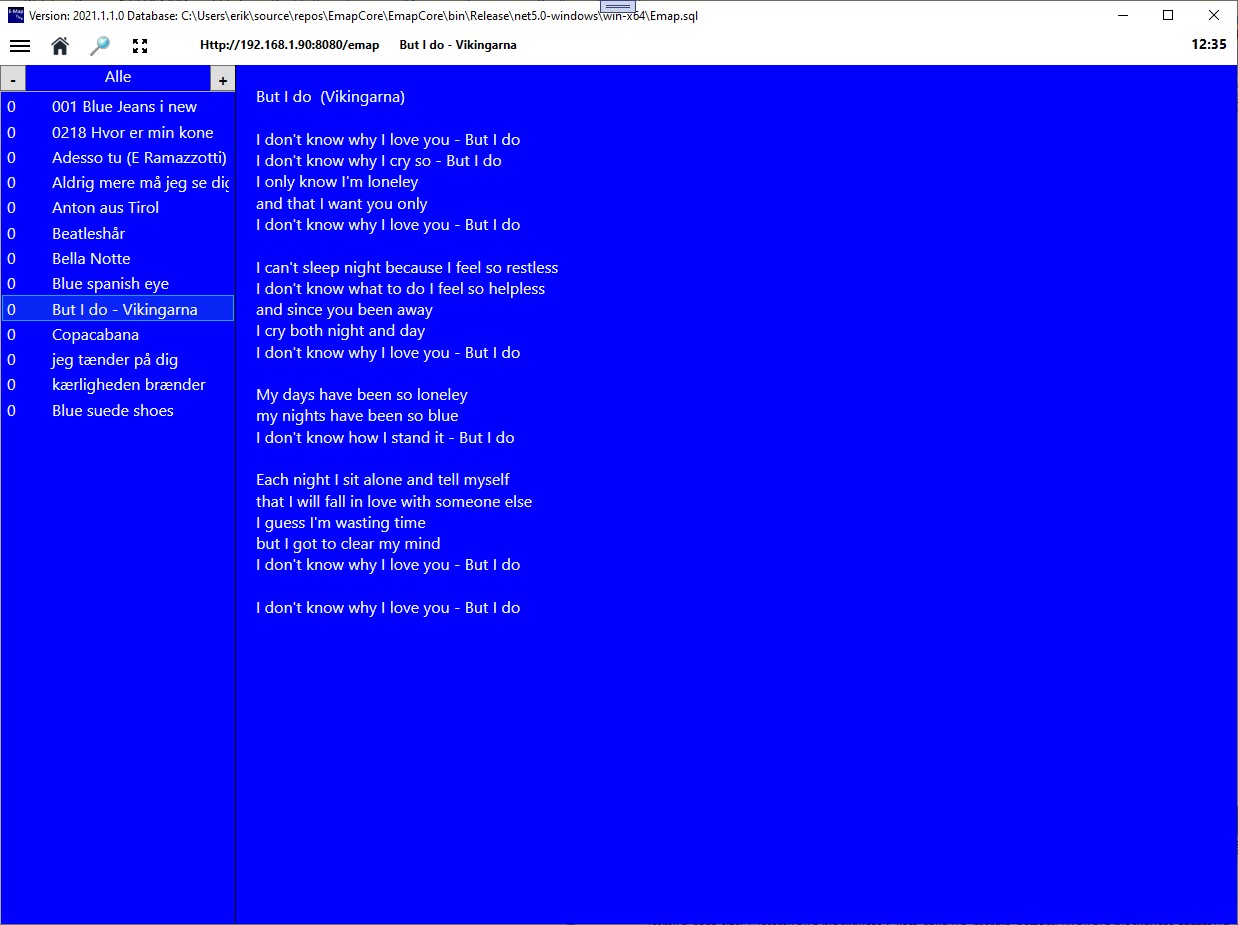The height and width of the screenshot is (925, 1238).
Task: Maximize the Emap window
Action: [1168, 15]
